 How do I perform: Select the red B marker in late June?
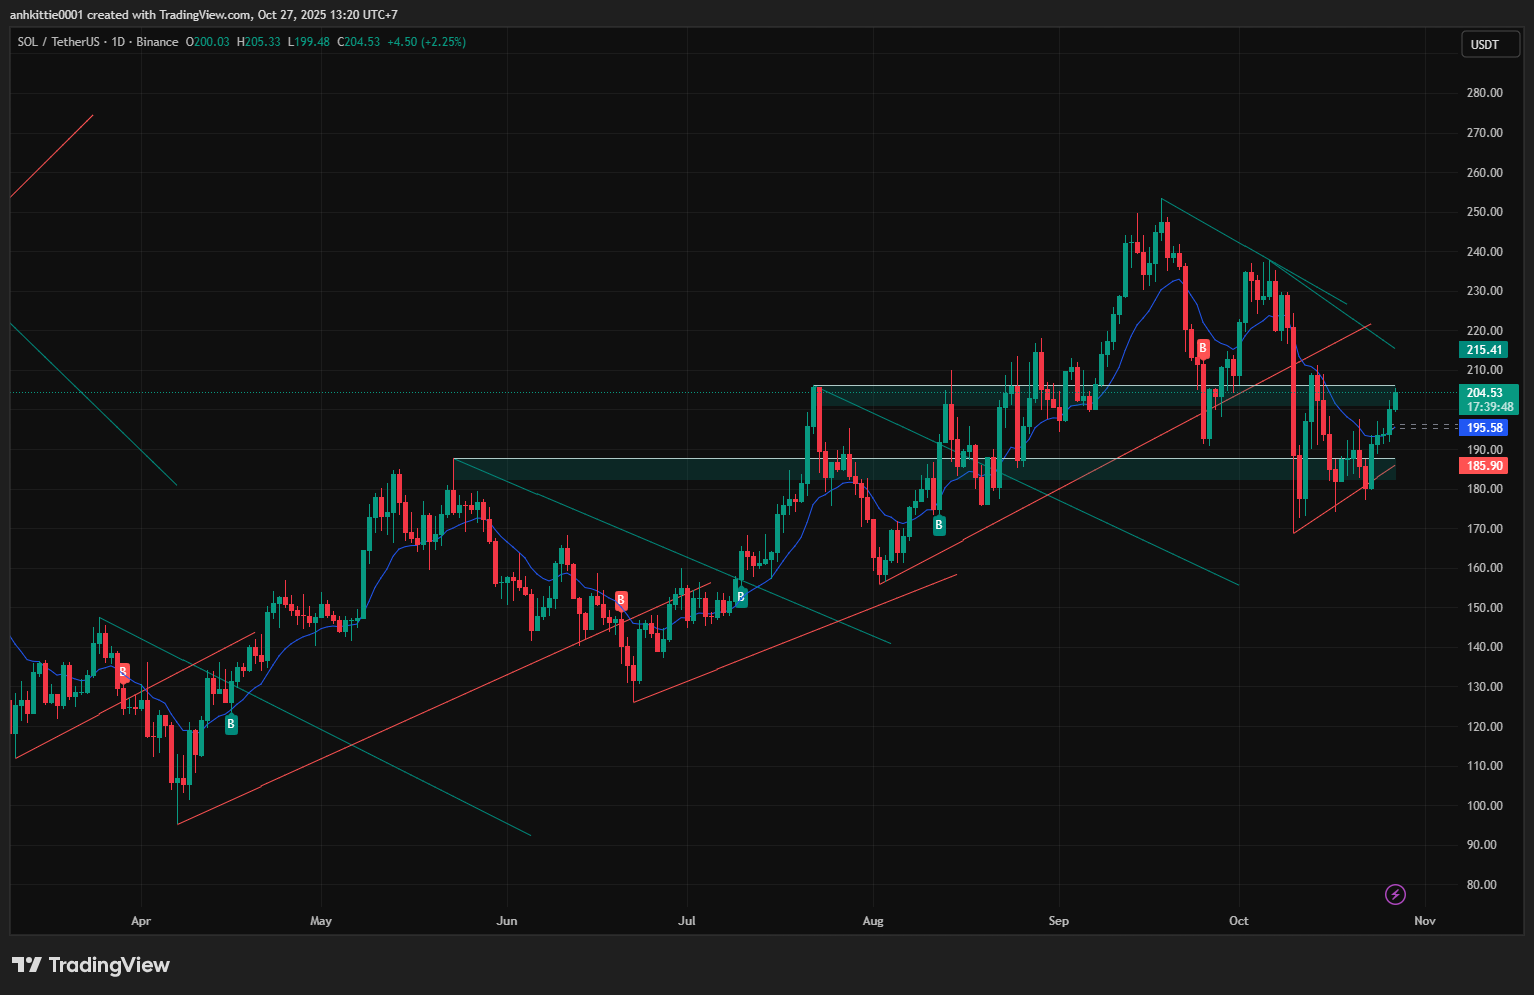click(621, 600)
